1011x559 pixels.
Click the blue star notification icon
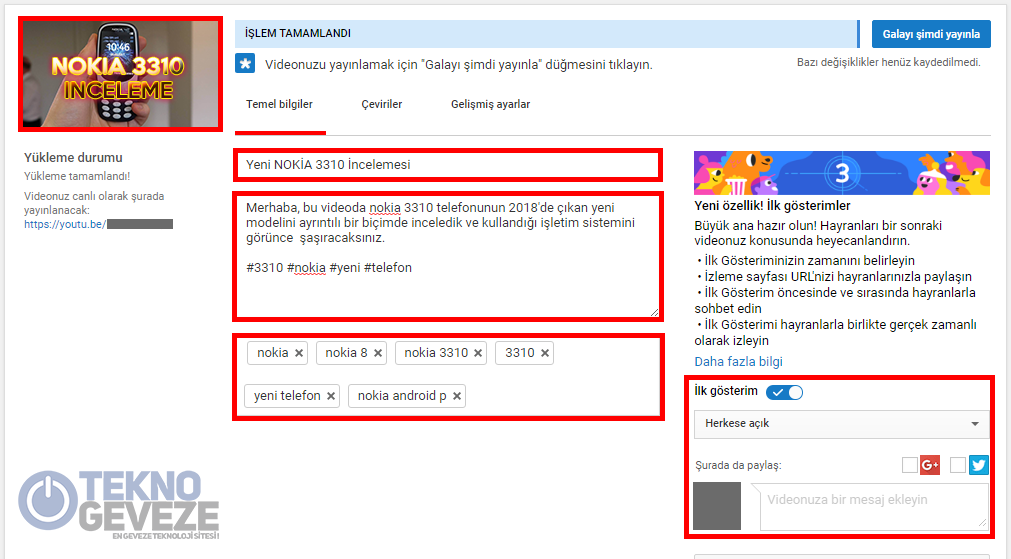pyautogui.click(x=245, y=64)
